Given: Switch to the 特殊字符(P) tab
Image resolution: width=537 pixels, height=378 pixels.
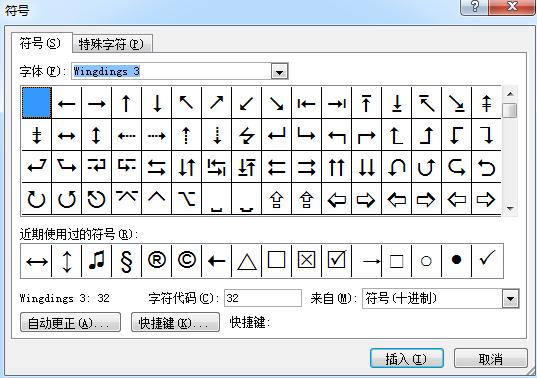Looking at the screenshot, I should [112, 44].
